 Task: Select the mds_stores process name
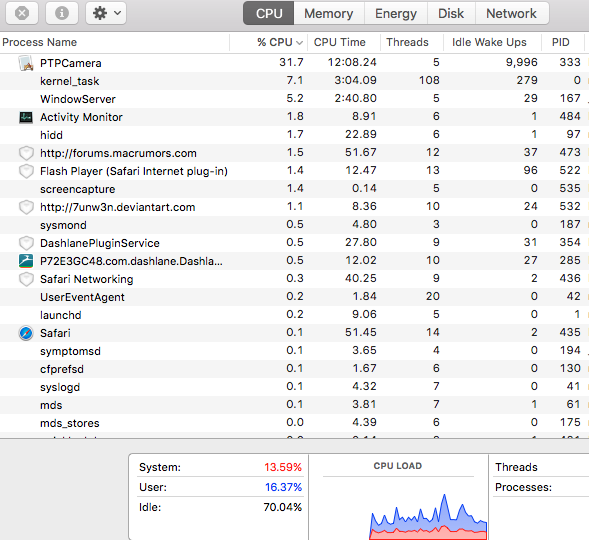pos(70,423)
